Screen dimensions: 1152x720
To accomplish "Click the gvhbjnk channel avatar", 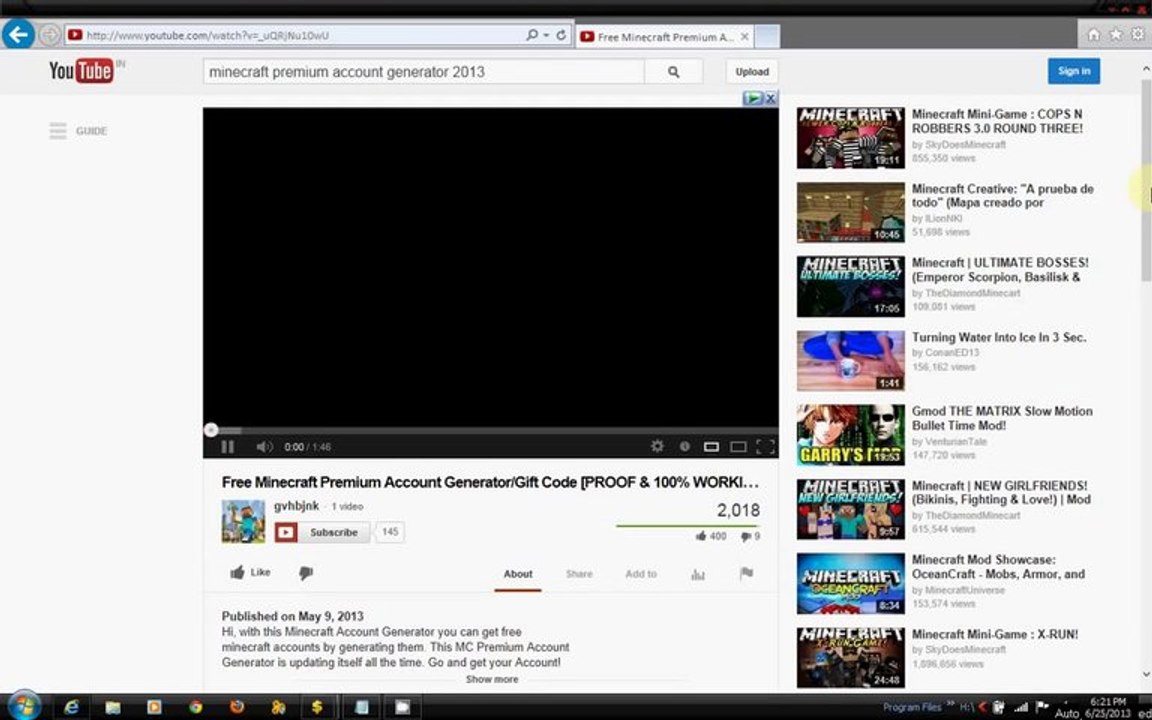I will pyautogui.click(x=243, y=521).
